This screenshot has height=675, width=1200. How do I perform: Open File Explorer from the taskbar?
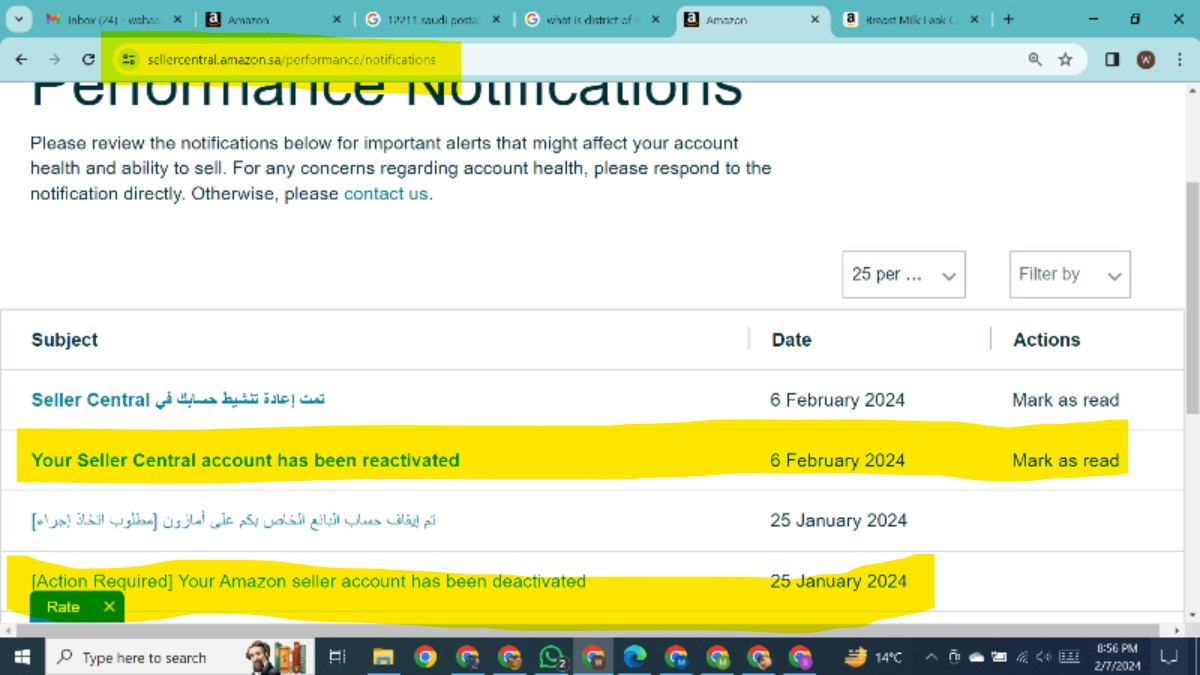(x=383, y=657)
